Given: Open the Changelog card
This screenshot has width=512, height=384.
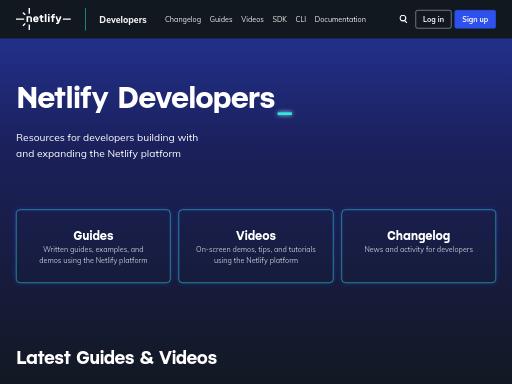Looking at the screenshot, I should [x=419, y=246].
